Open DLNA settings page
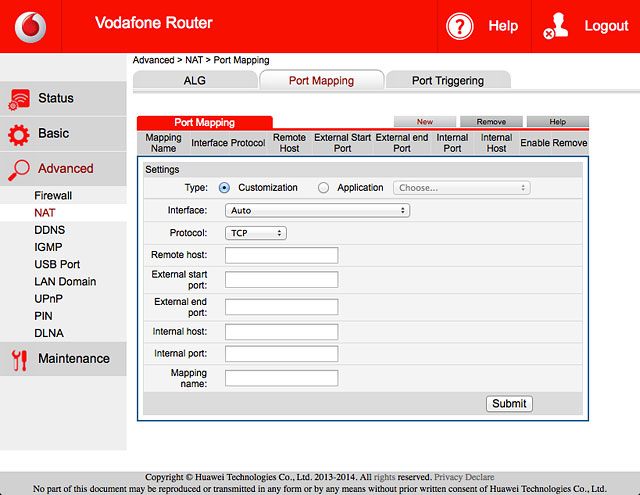Viewport: 640px width, 495px height. (x=49, y=333)
